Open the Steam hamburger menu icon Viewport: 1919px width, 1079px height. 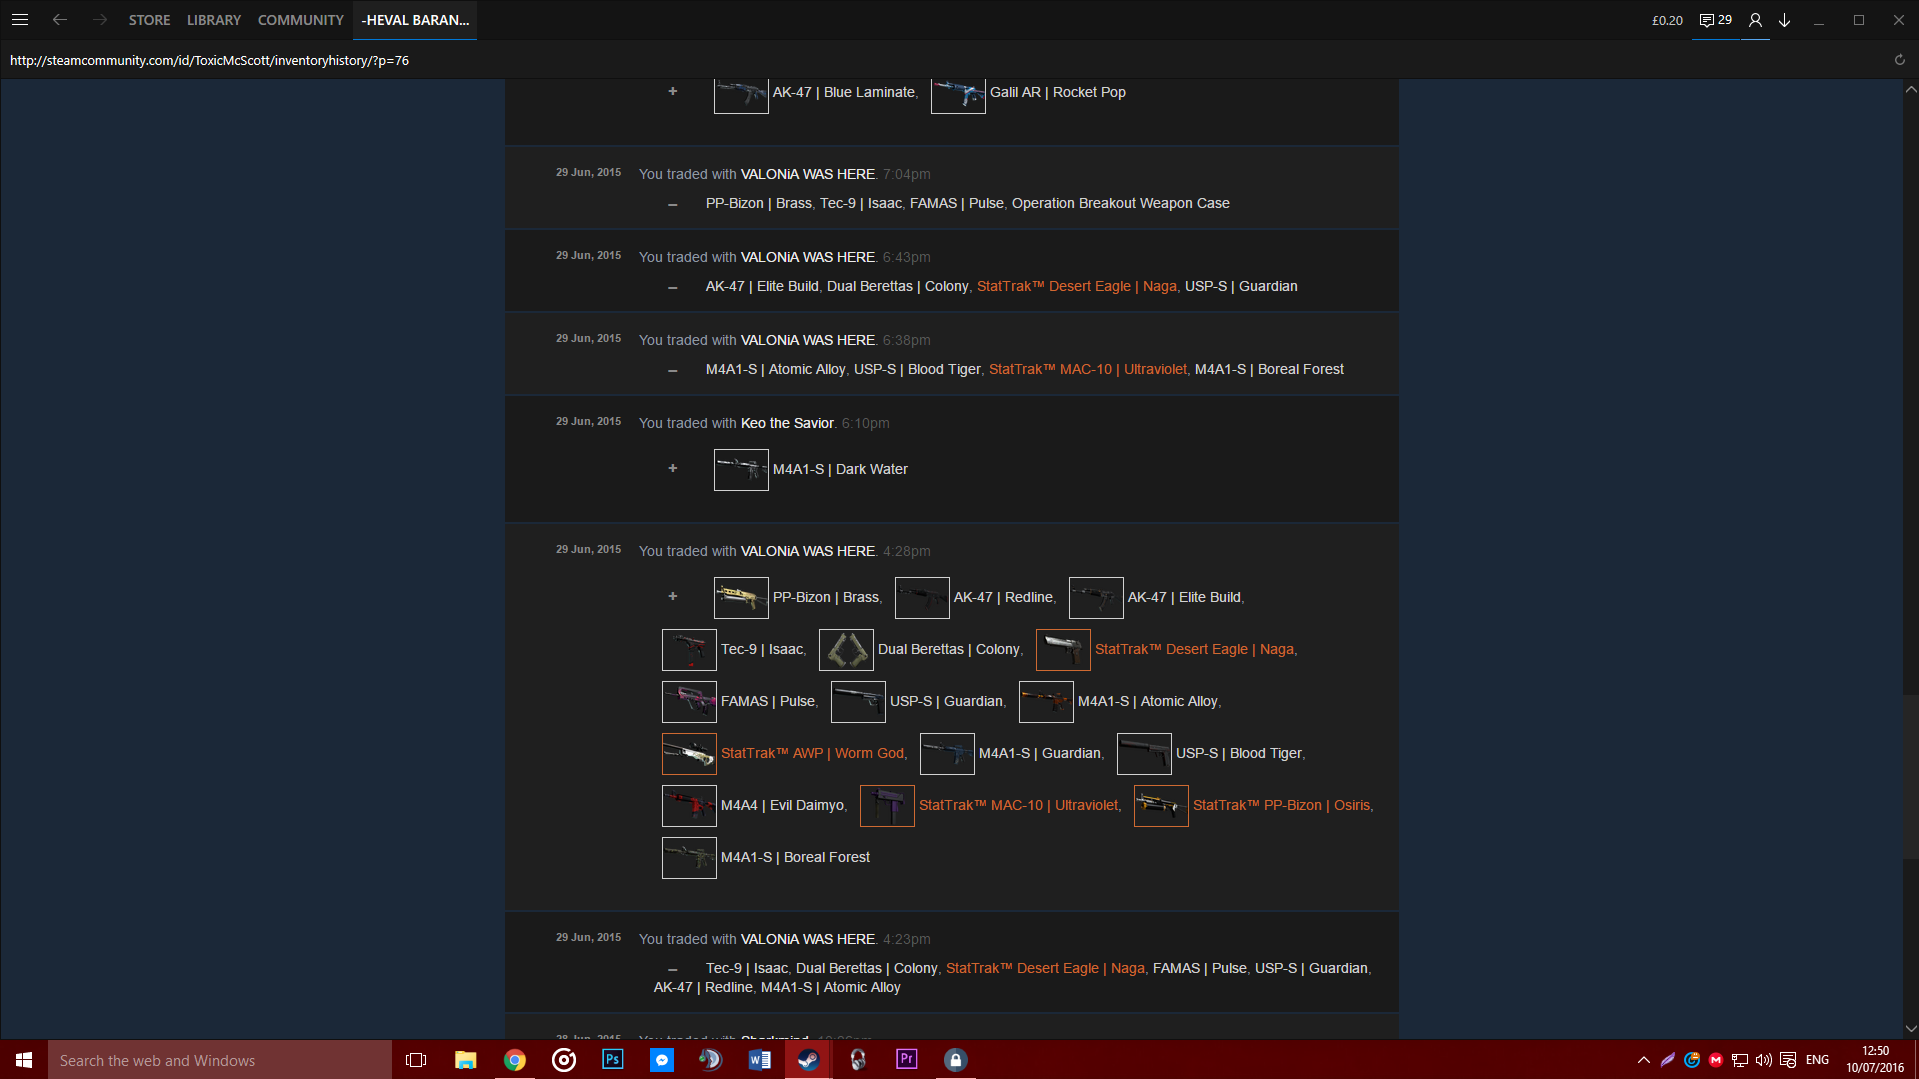20,20
